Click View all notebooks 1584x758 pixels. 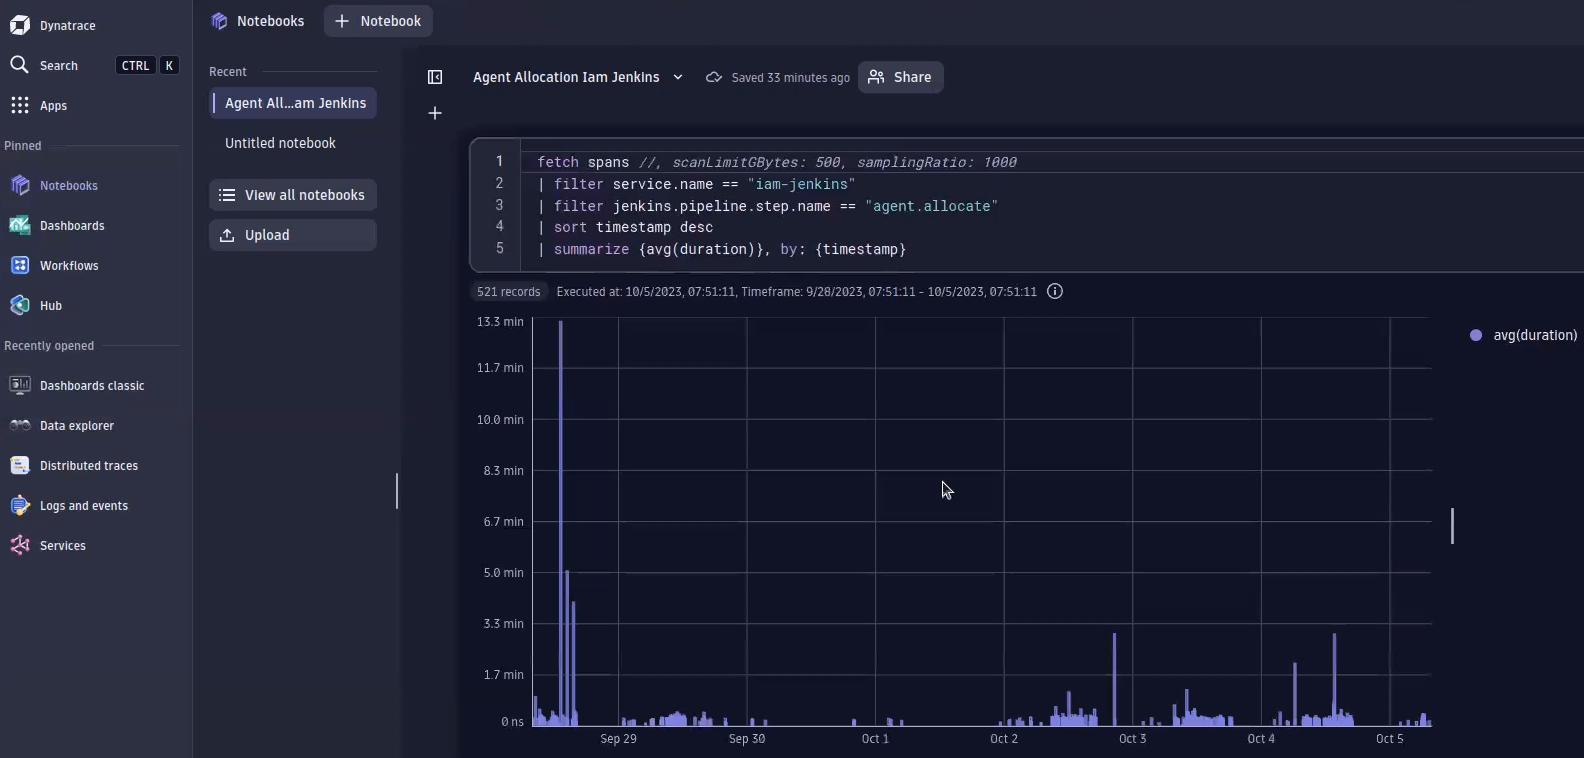pyautogui.click(x=293, y=195)
